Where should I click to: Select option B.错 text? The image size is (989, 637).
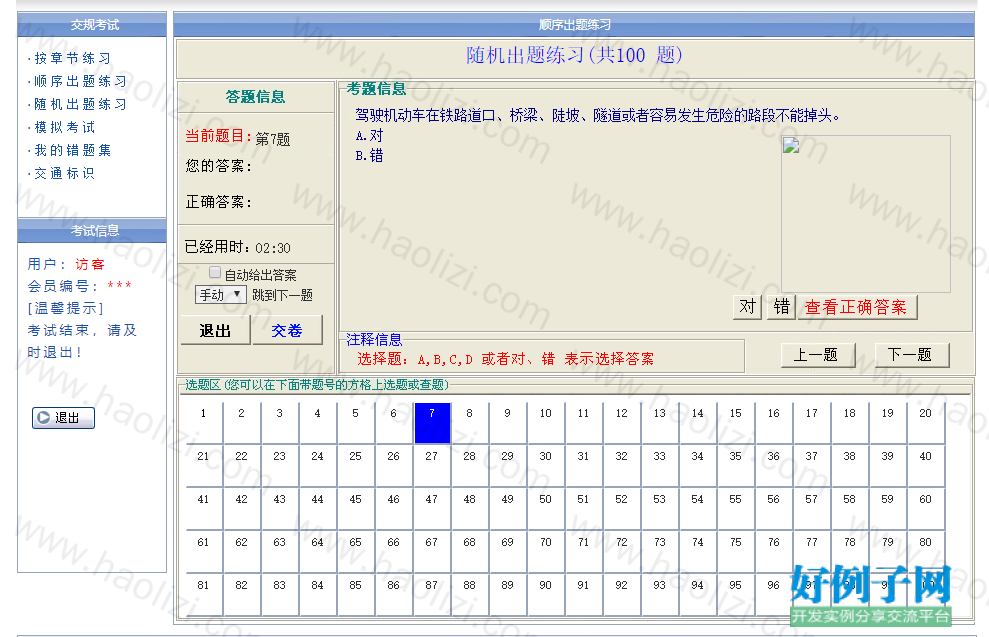point(369,156)
